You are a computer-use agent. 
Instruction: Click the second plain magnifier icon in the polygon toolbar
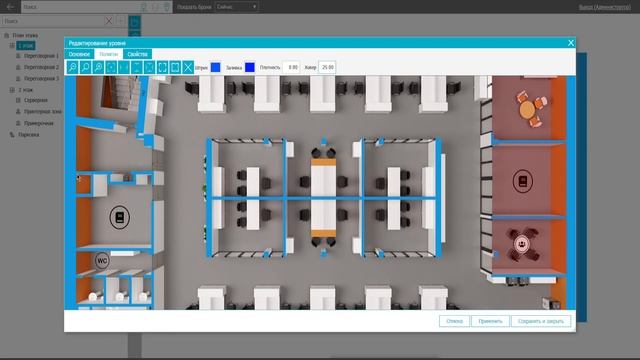coord(85,67)
